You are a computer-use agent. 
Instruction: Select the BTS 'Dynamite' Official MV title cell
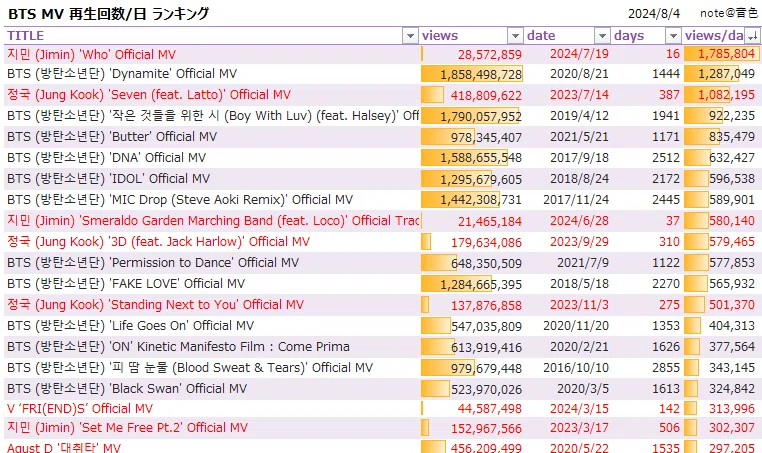(x=122, y=74)
